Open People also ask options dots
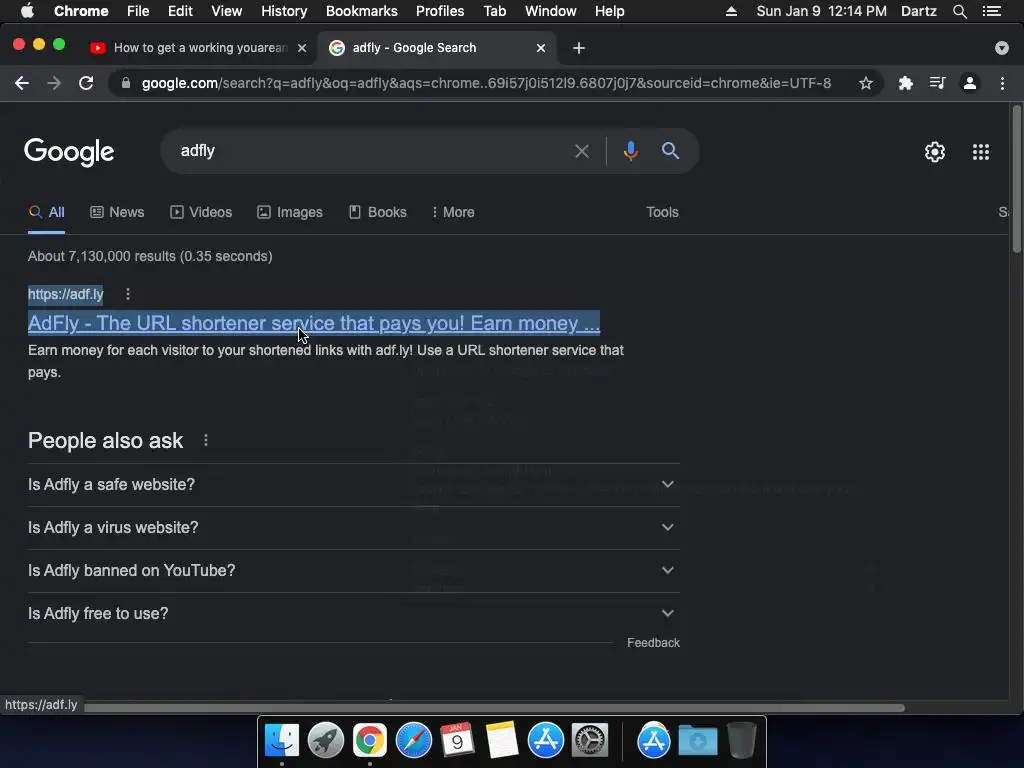The image size is (1024, 768). 206,440
